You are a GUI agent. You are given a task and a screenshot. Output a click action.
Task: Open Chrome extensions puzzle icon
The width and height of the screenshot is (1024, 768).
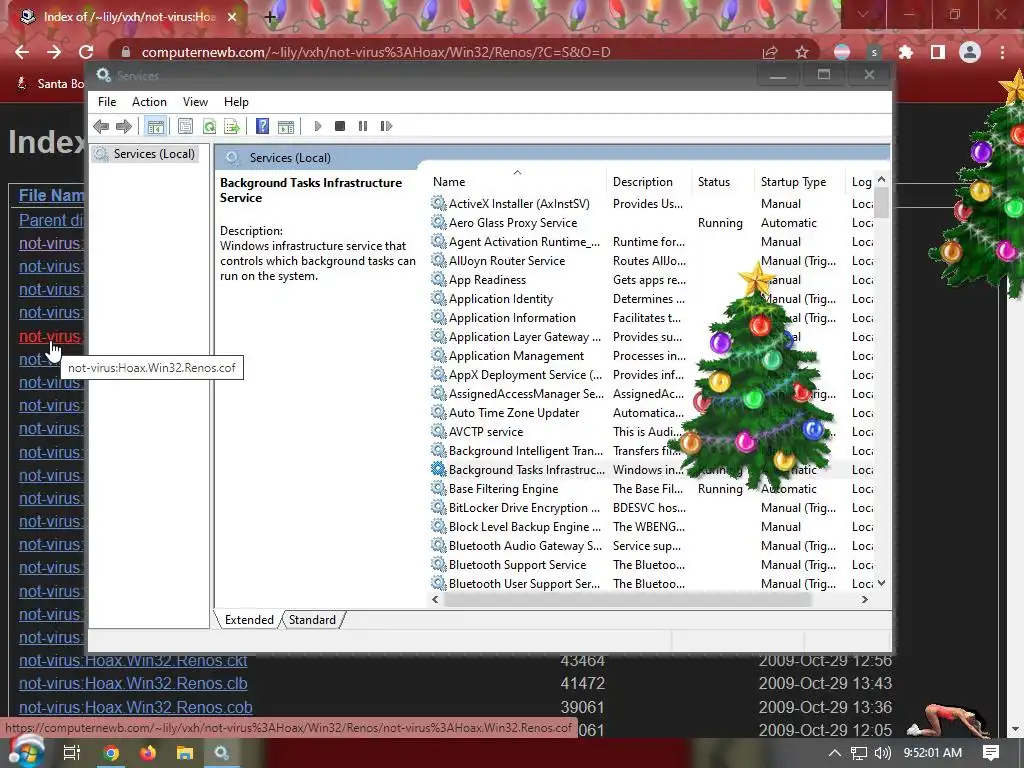(x=906, y=52)
